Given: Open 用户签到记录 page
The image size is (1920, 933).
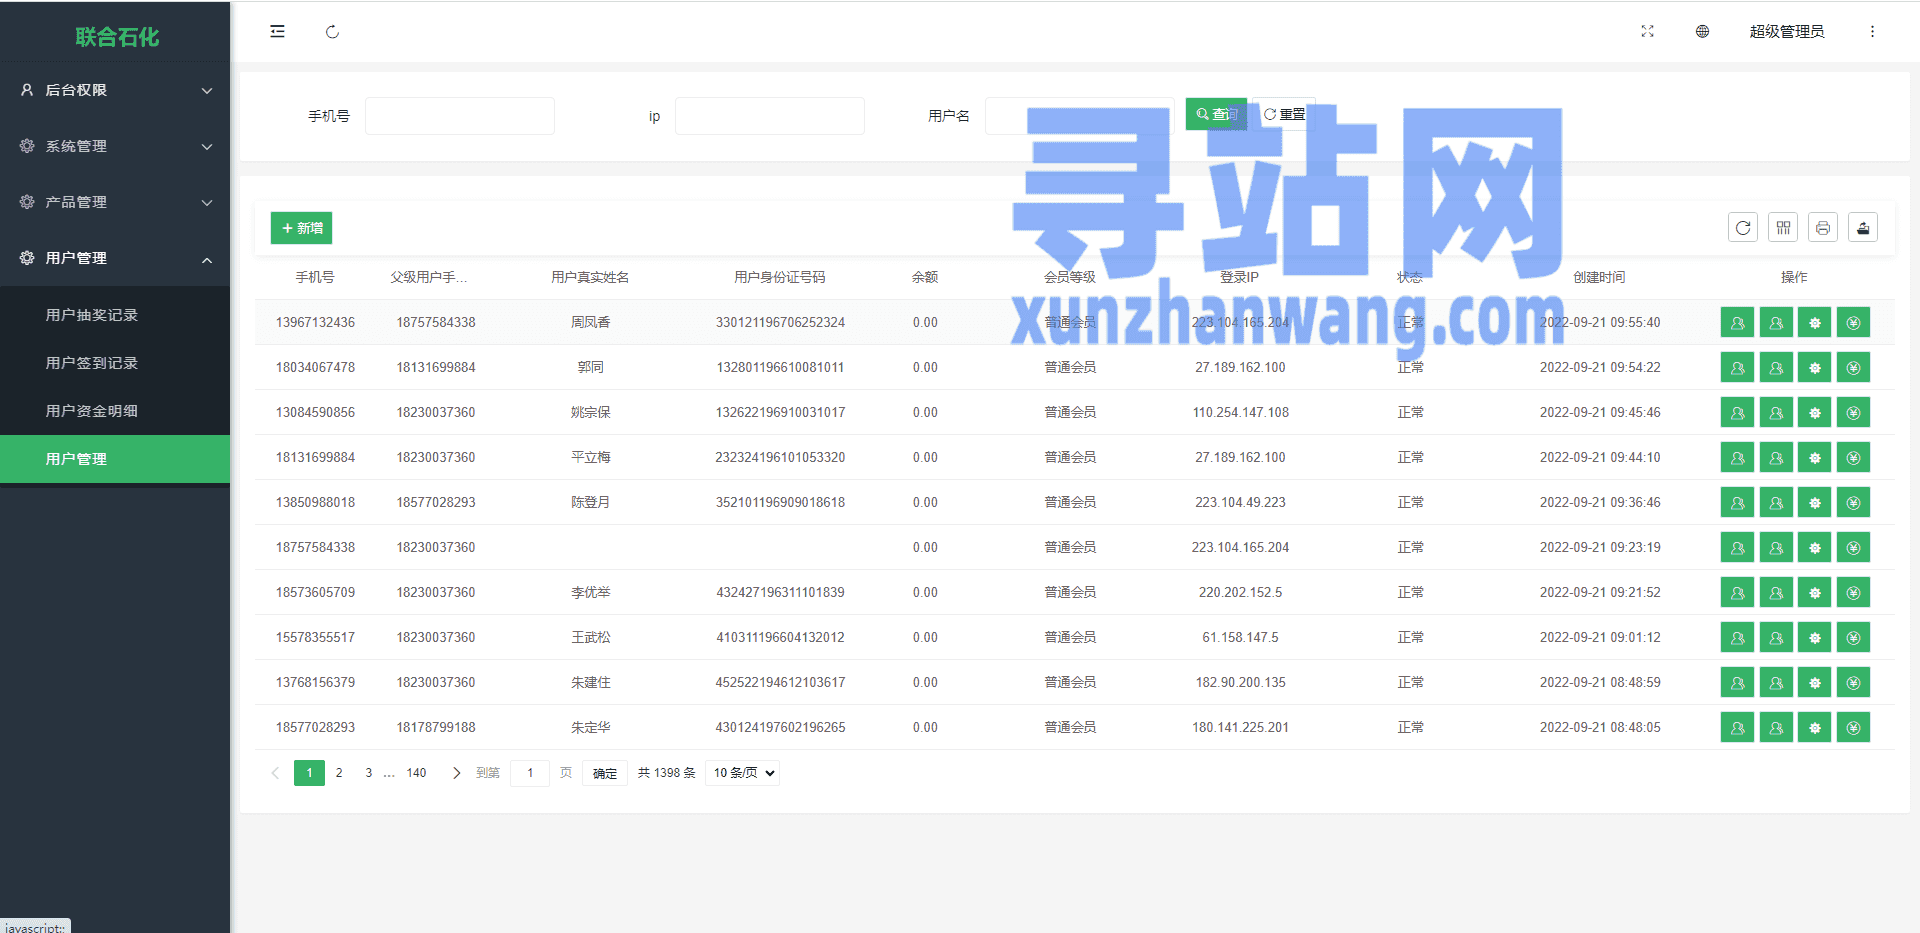Looking at the screenshot, I should [115, 363].
